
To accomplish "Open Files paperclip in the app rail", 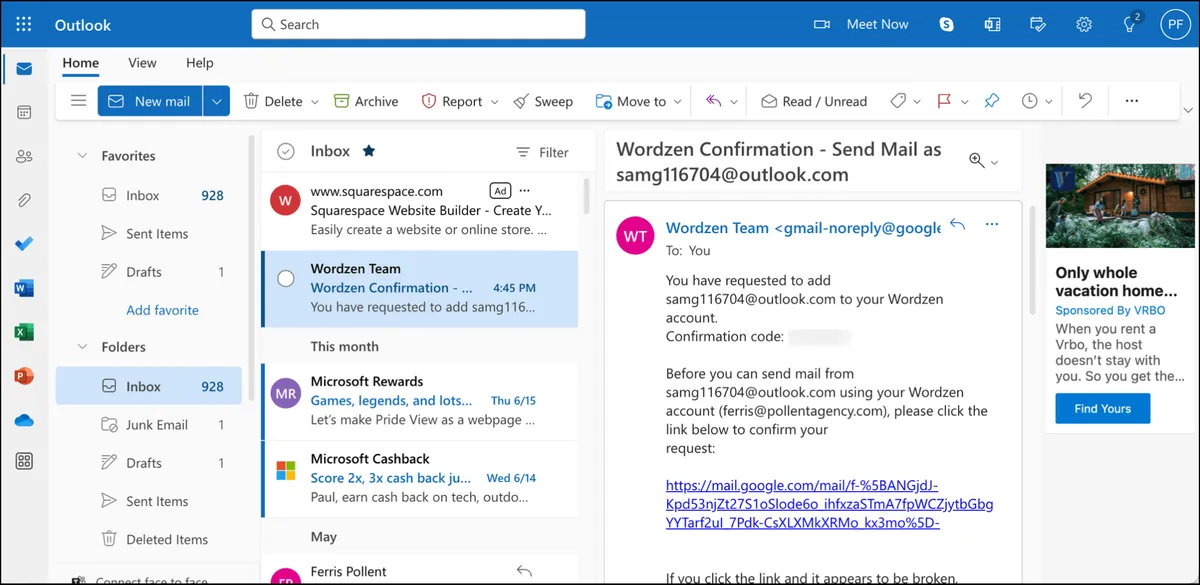I will [x=24, y=200].
